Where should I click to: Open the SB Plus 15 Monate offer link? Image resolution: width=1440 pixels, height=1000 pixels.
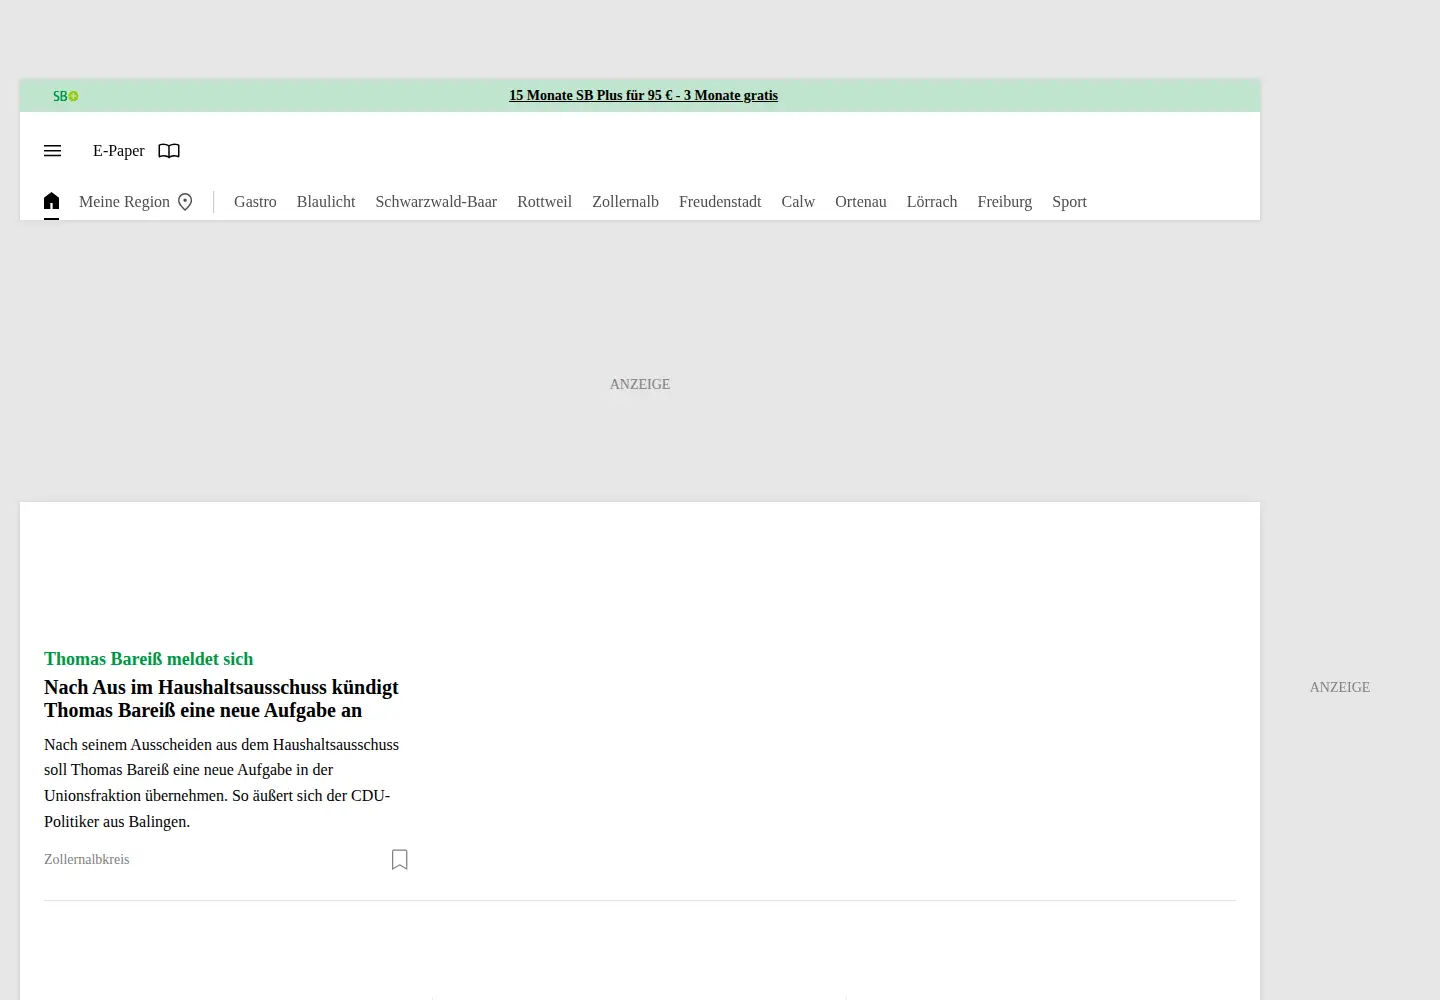[643, 96]
